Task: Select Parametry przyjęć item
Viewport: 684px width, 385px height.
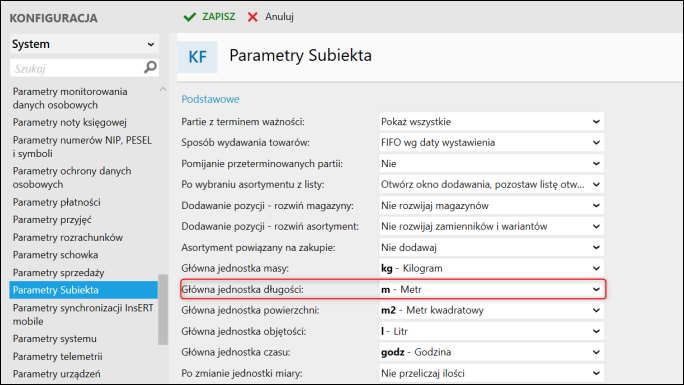Action: [52, 220]
